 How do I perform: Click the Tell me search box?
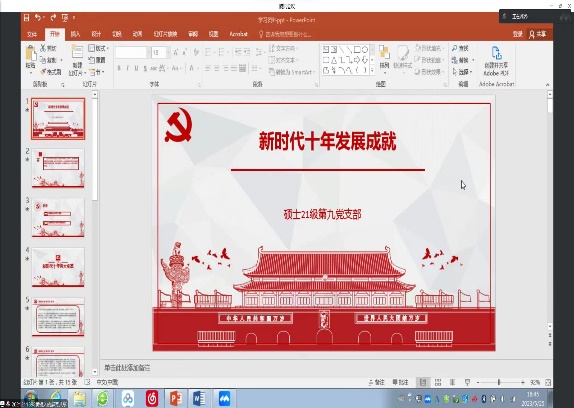tap(285, 34)
